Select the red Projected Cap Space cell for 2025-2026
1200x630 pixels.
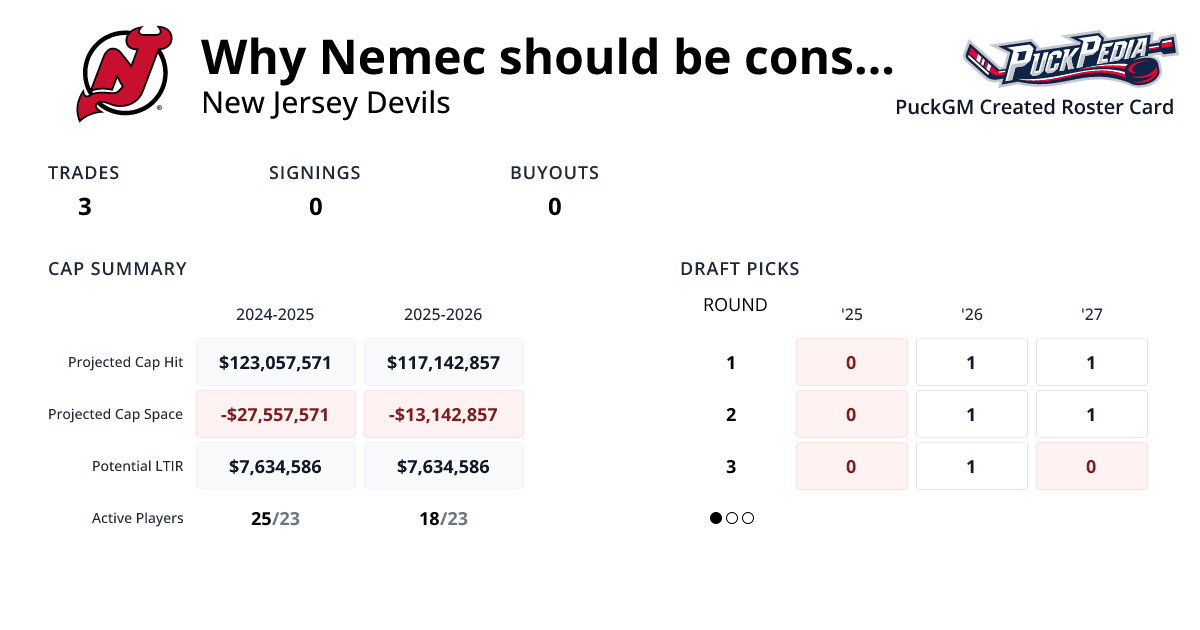point(444,413)
